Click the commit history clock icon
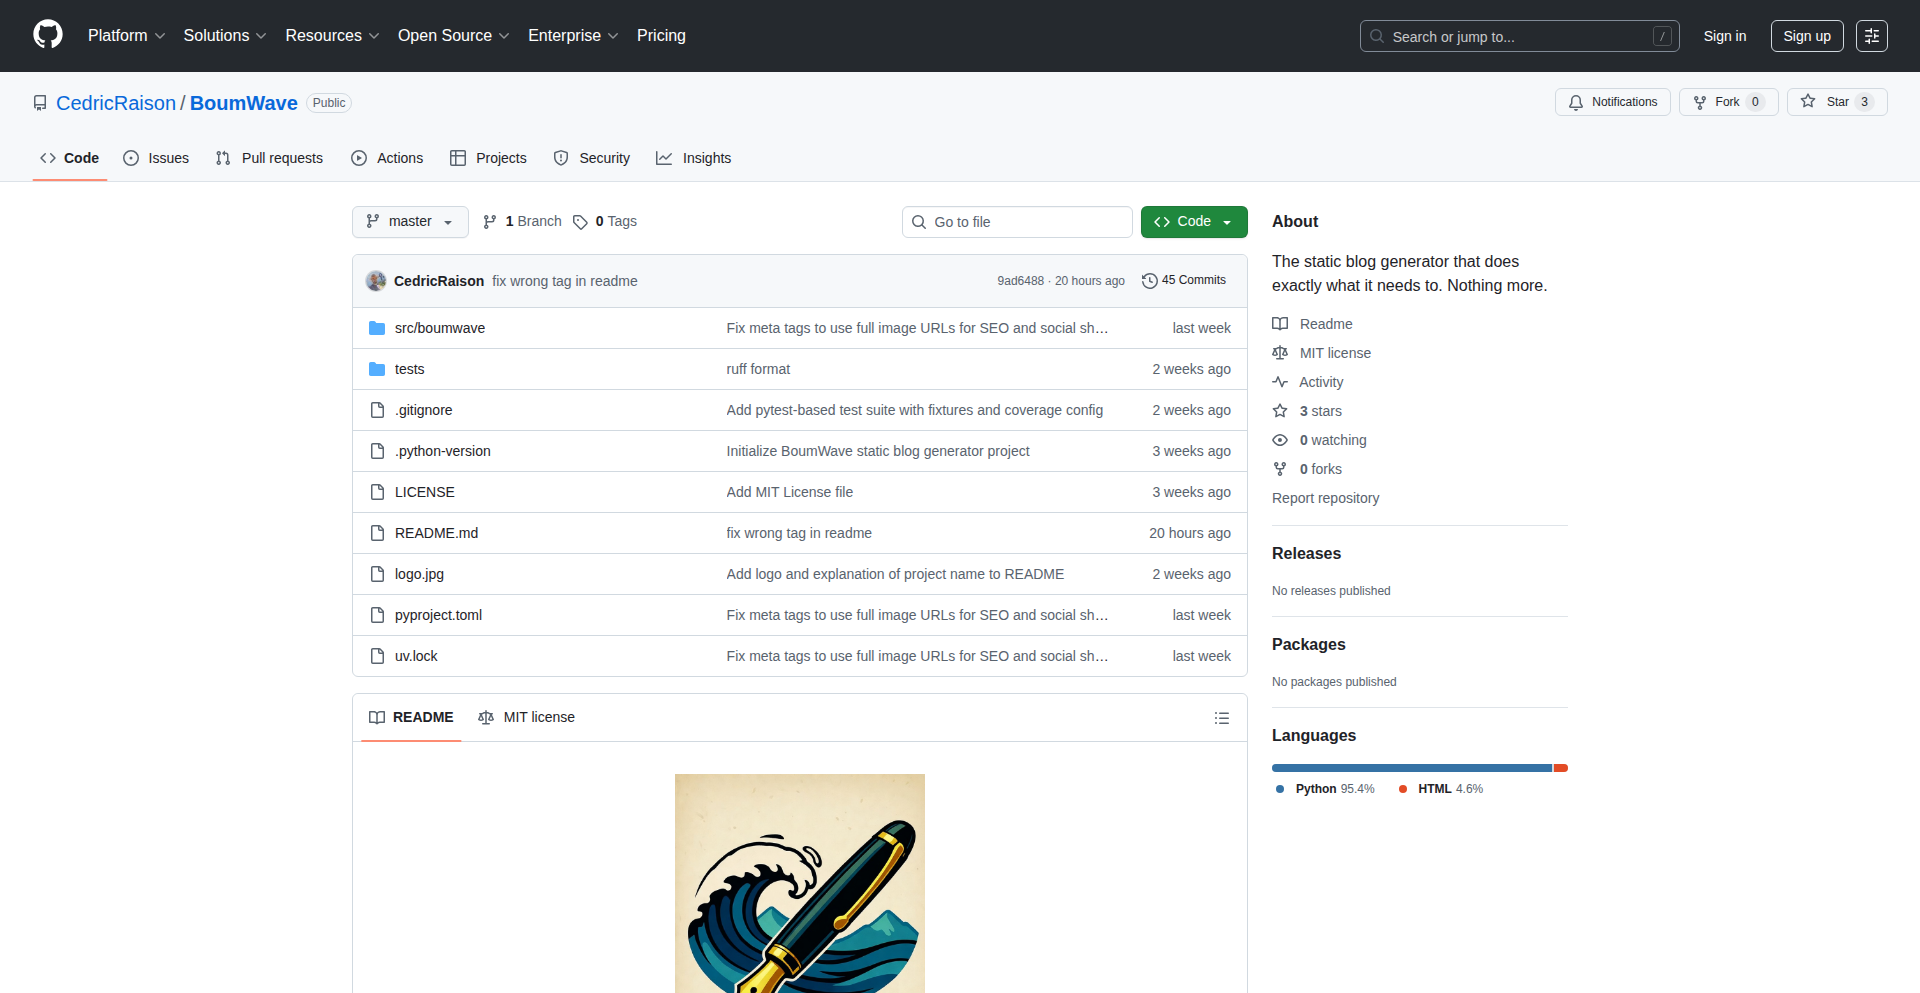The image size is (1920, 993). [x=1150, y=281]
